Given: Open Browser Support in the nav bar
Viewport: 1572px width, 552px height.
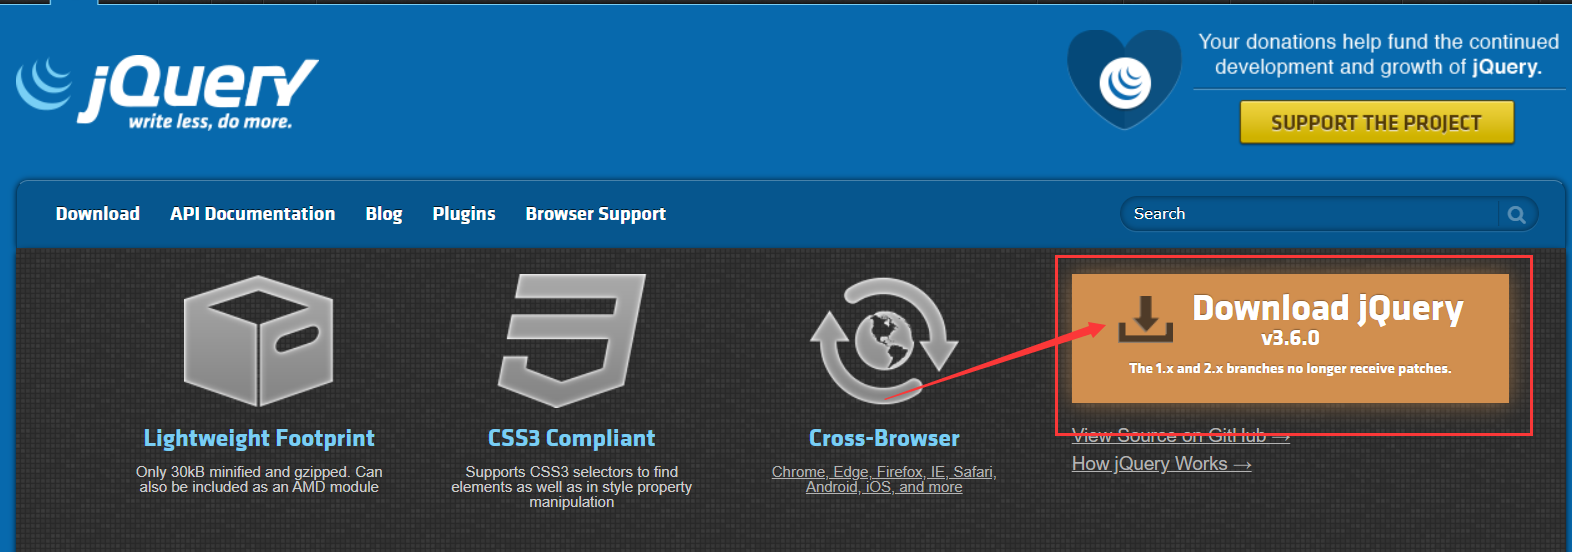Looking at the screenshot, I should click(x=596, y=214).
